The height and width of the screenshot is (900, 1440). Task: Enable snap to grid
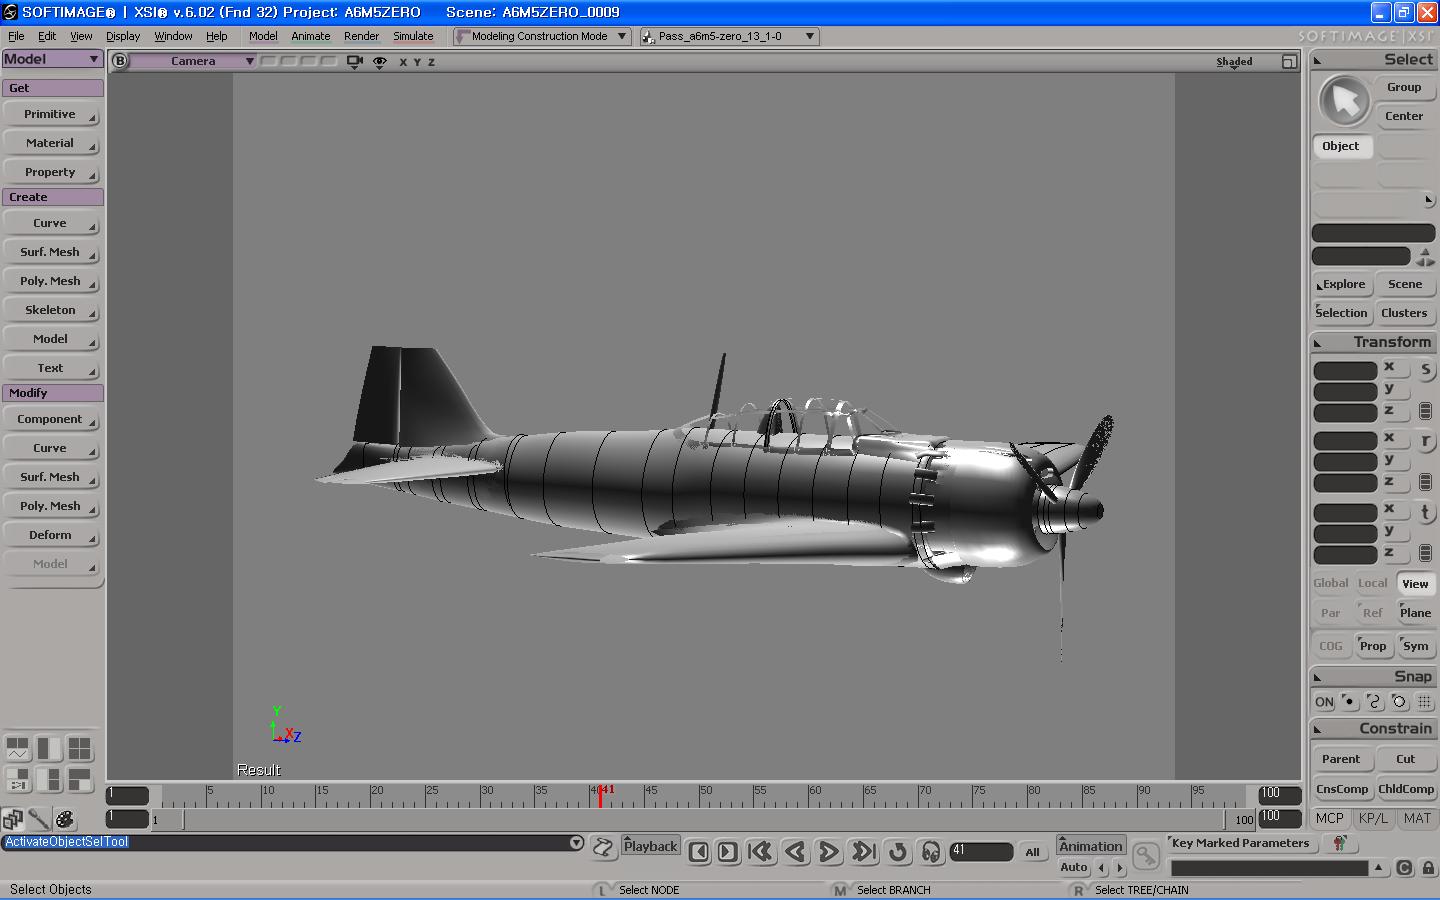coord(1425,702)
